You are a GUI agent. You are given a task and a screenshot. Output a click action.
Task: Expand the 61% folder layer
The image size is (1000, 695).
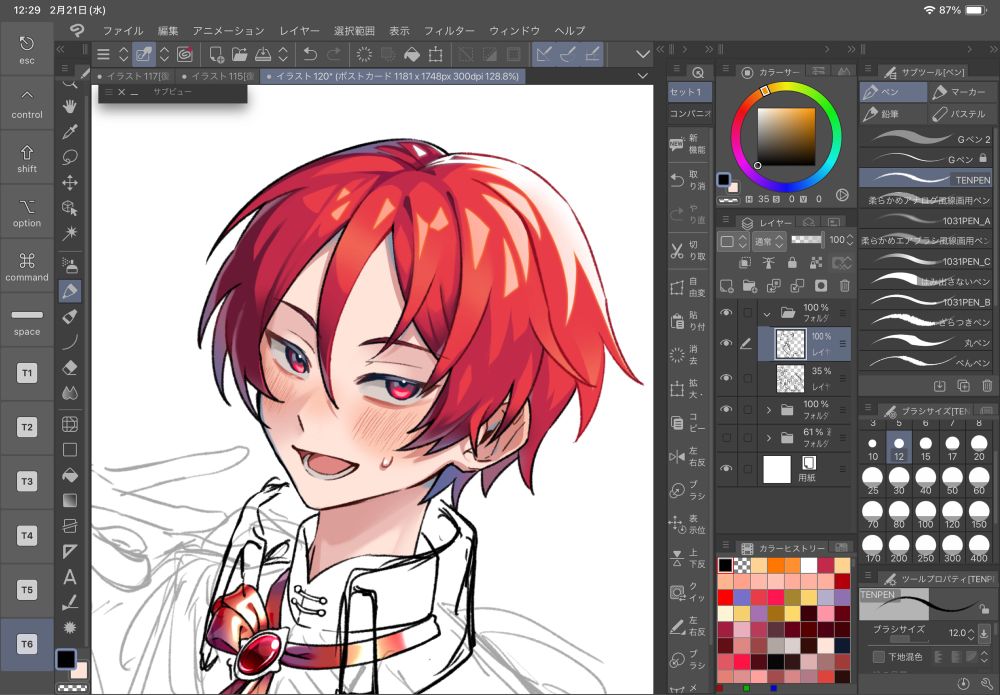coord(768,438)
